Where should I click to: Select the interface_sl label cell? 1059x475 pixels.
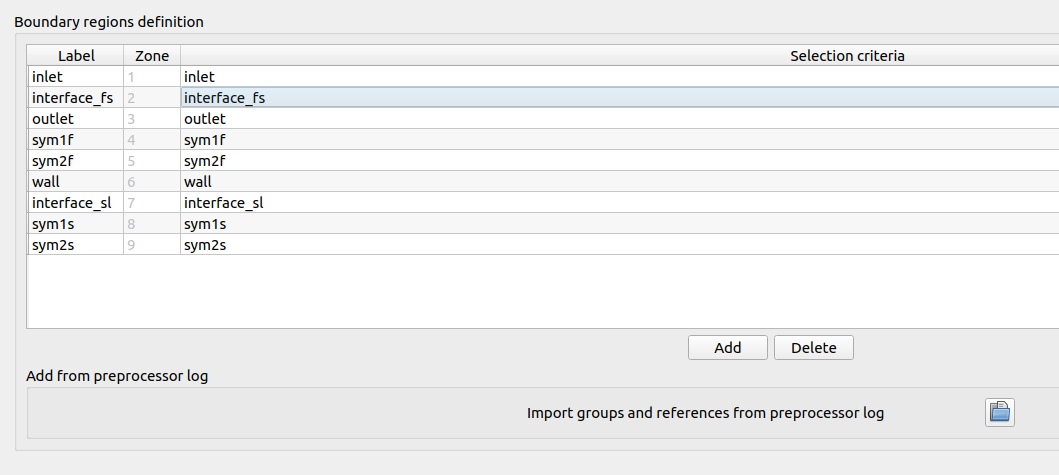pyautogui.click(x=75, y=203)
